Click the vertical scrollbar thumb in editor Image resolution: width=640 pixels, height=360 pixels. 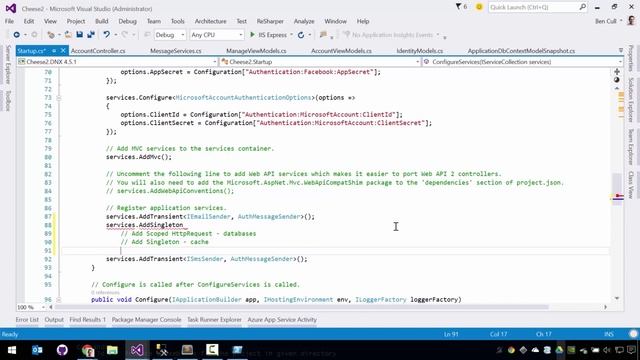coord(617,189)
